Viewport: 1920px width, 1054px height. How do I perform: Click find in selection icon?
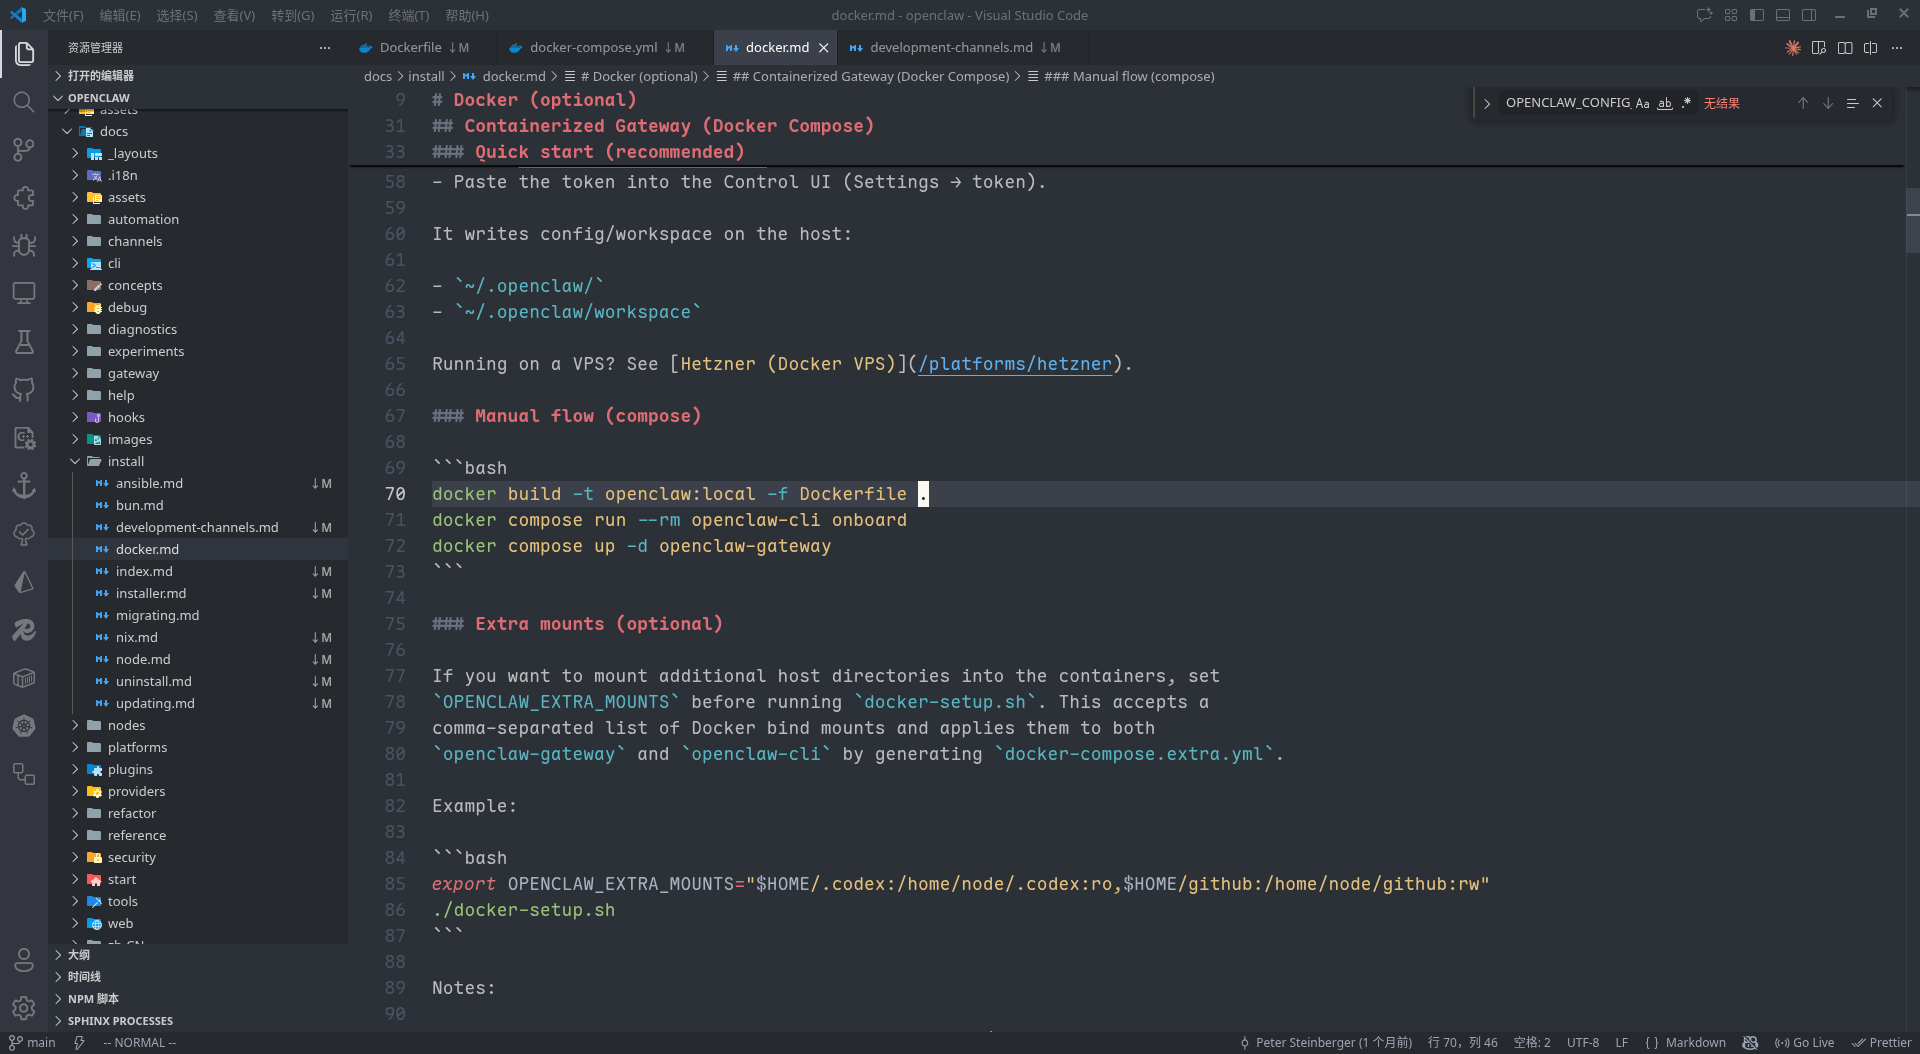pos(1852,103)
